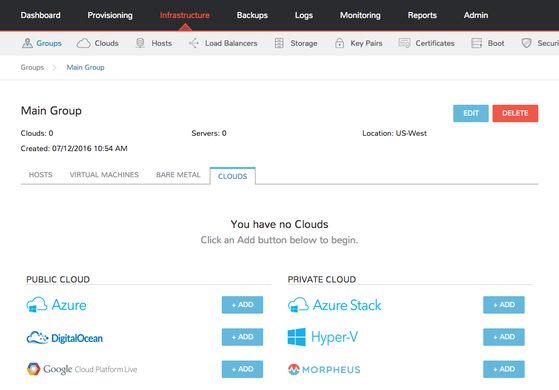Click the Groups breadcrumb link

coord(32,67)
